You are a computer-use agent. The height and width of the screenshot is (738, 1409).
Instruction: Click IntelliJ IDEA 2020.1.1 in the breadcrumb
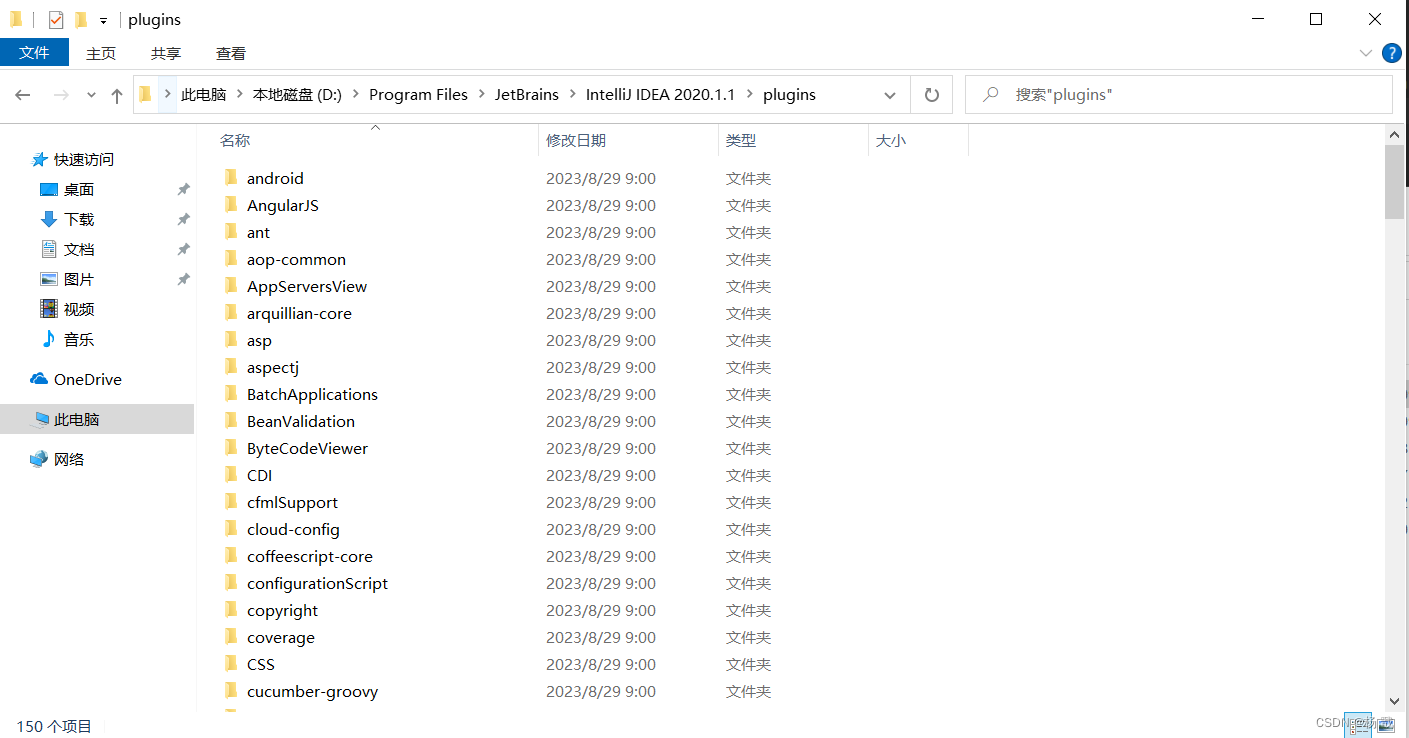[660, 95]
